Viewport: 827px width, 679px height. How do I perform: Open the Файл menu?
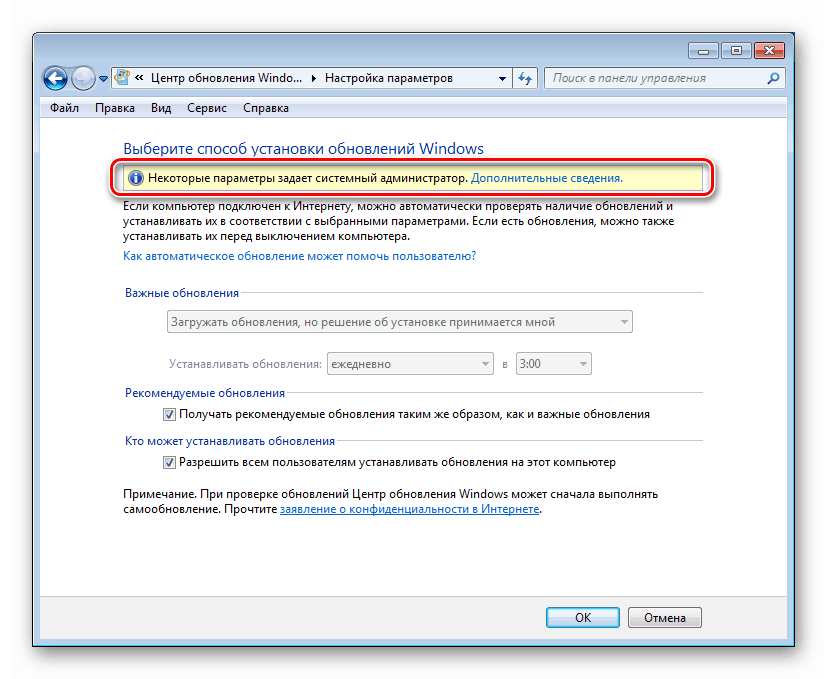[x=63, y=107]
